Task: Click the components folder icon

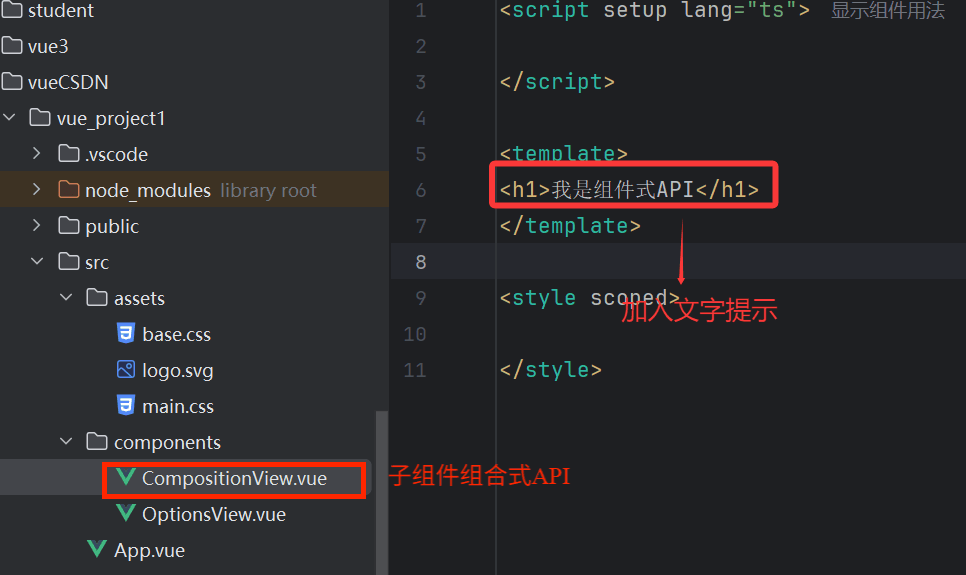Action: [x=97, y=441]
